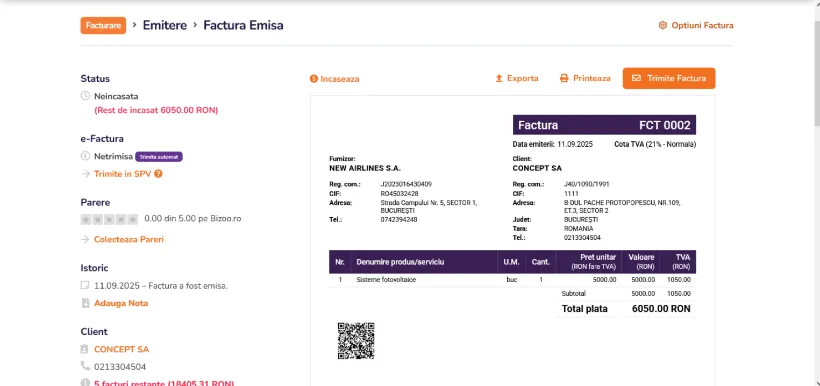Click the question mark help icon near SPV

pyautogui.click(x=158, y=174)
